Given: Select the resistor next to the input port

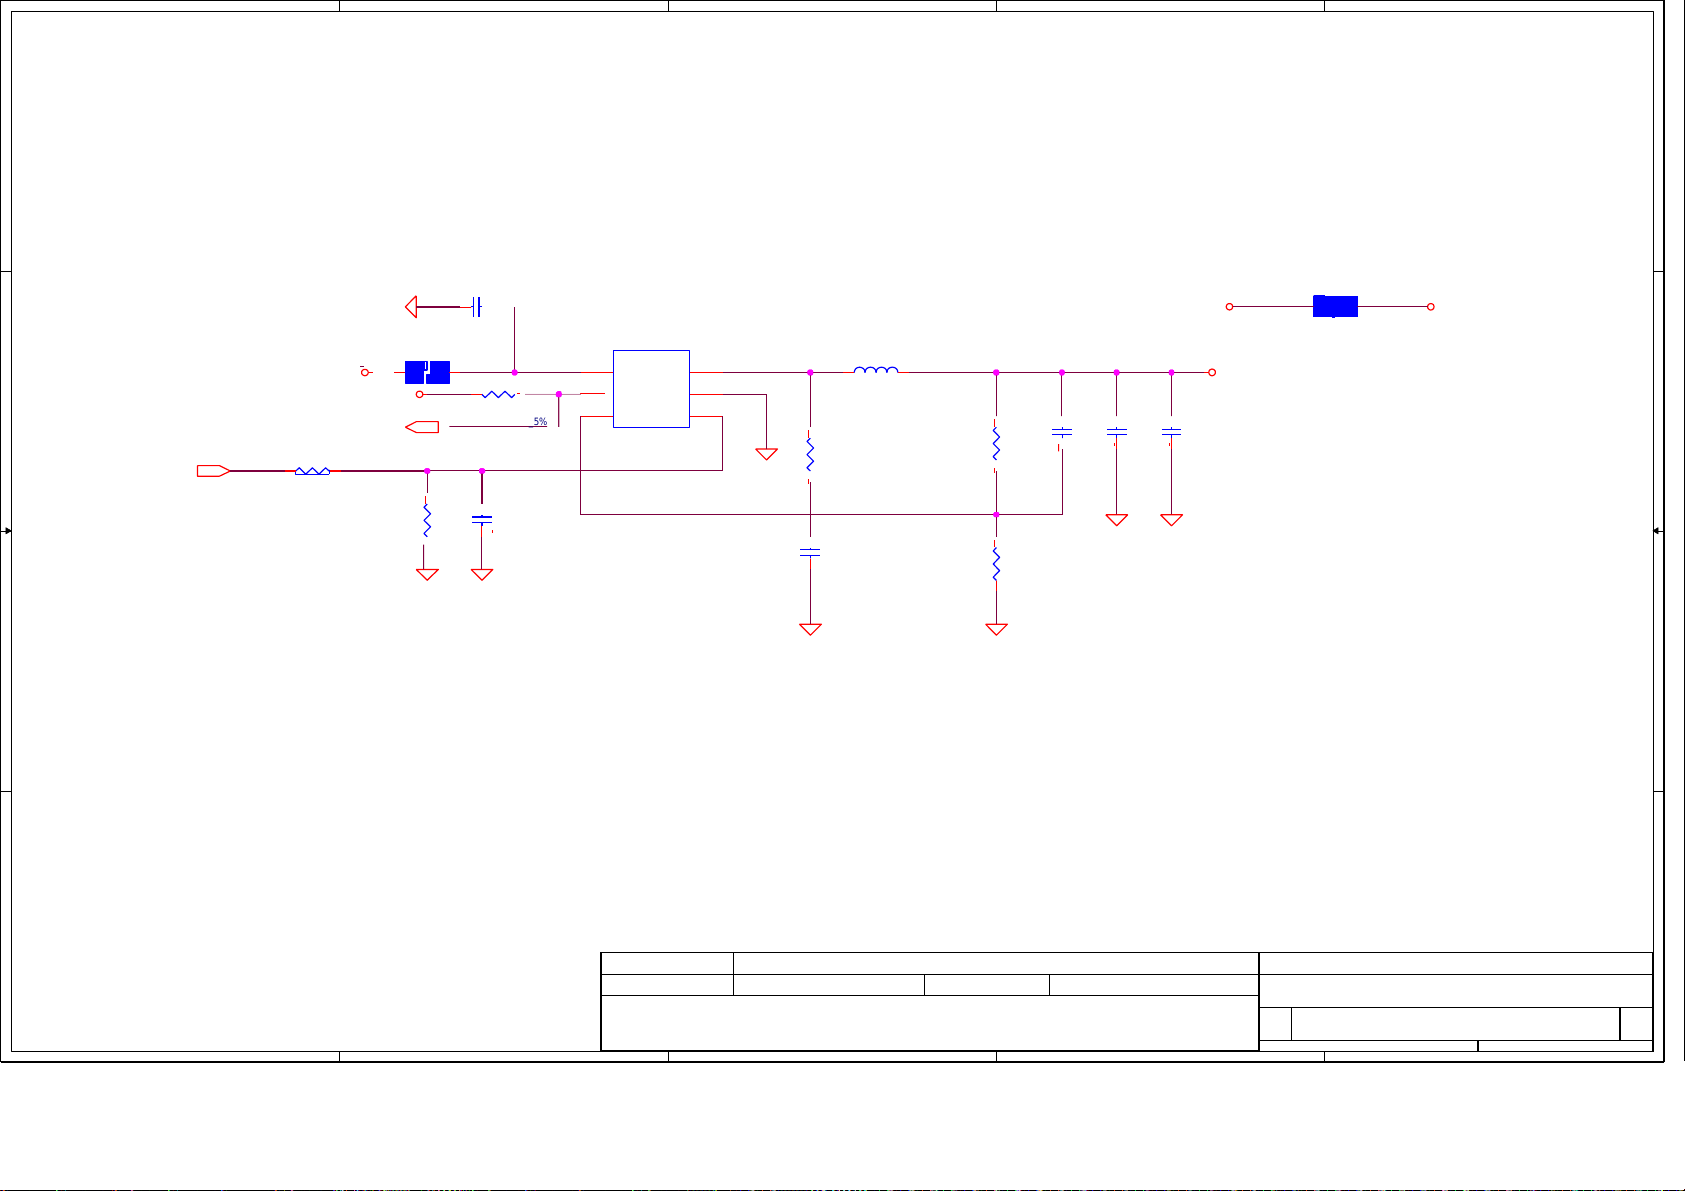Looking at the screenshot, I should (312, 471).
